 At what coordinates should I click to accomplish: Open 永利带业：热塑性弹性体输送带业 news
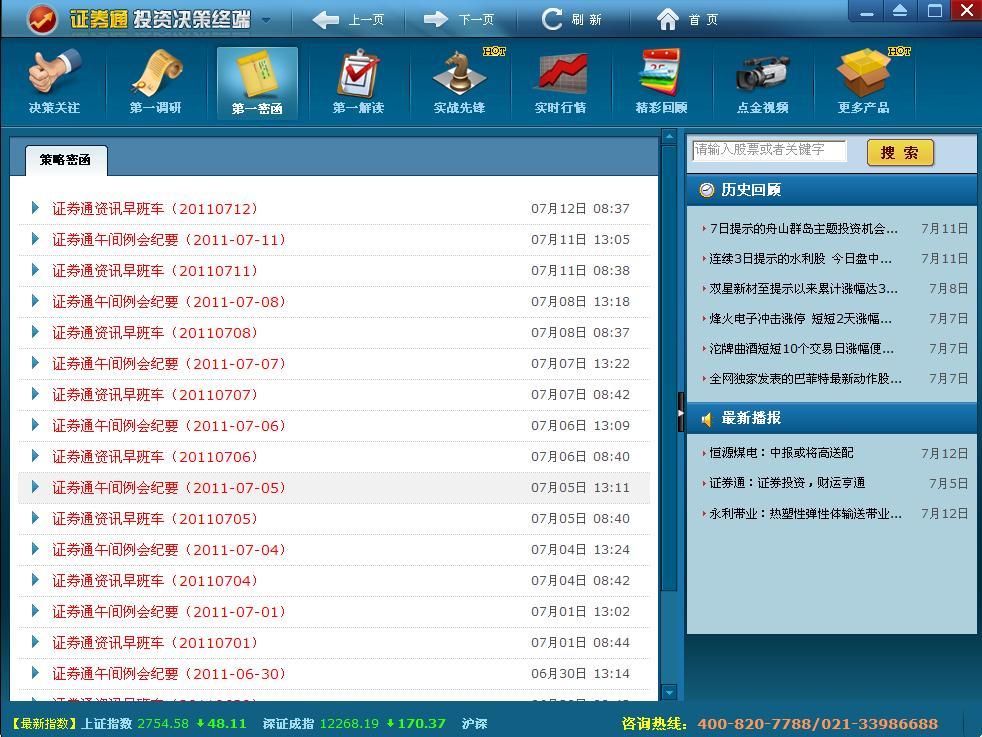pos(805,513)
